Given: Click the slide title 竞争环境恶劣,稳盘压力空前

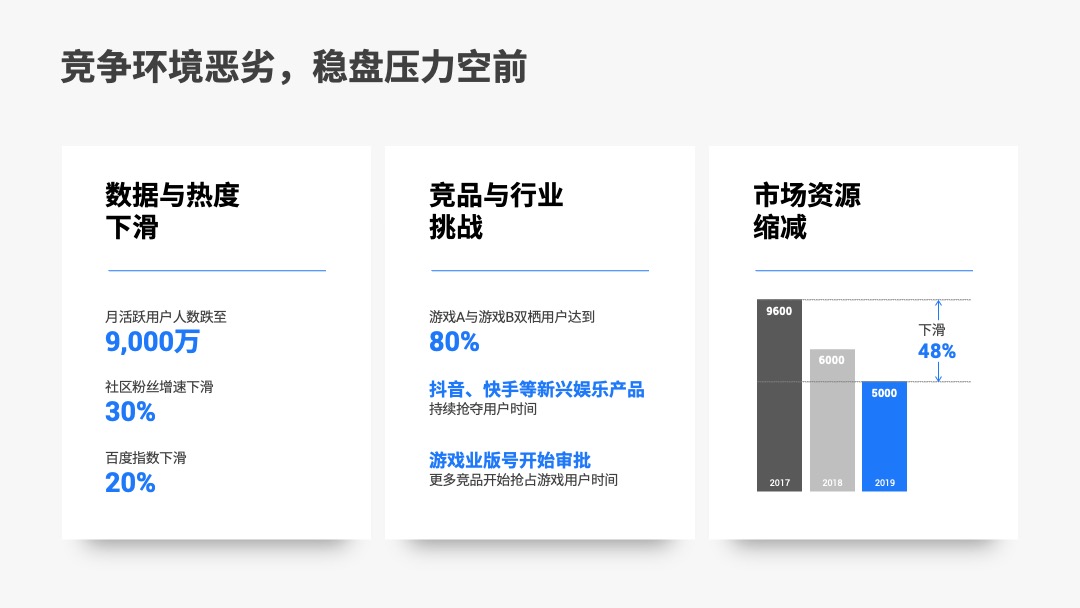Looking at the screenshot, I should coord(293,67).
